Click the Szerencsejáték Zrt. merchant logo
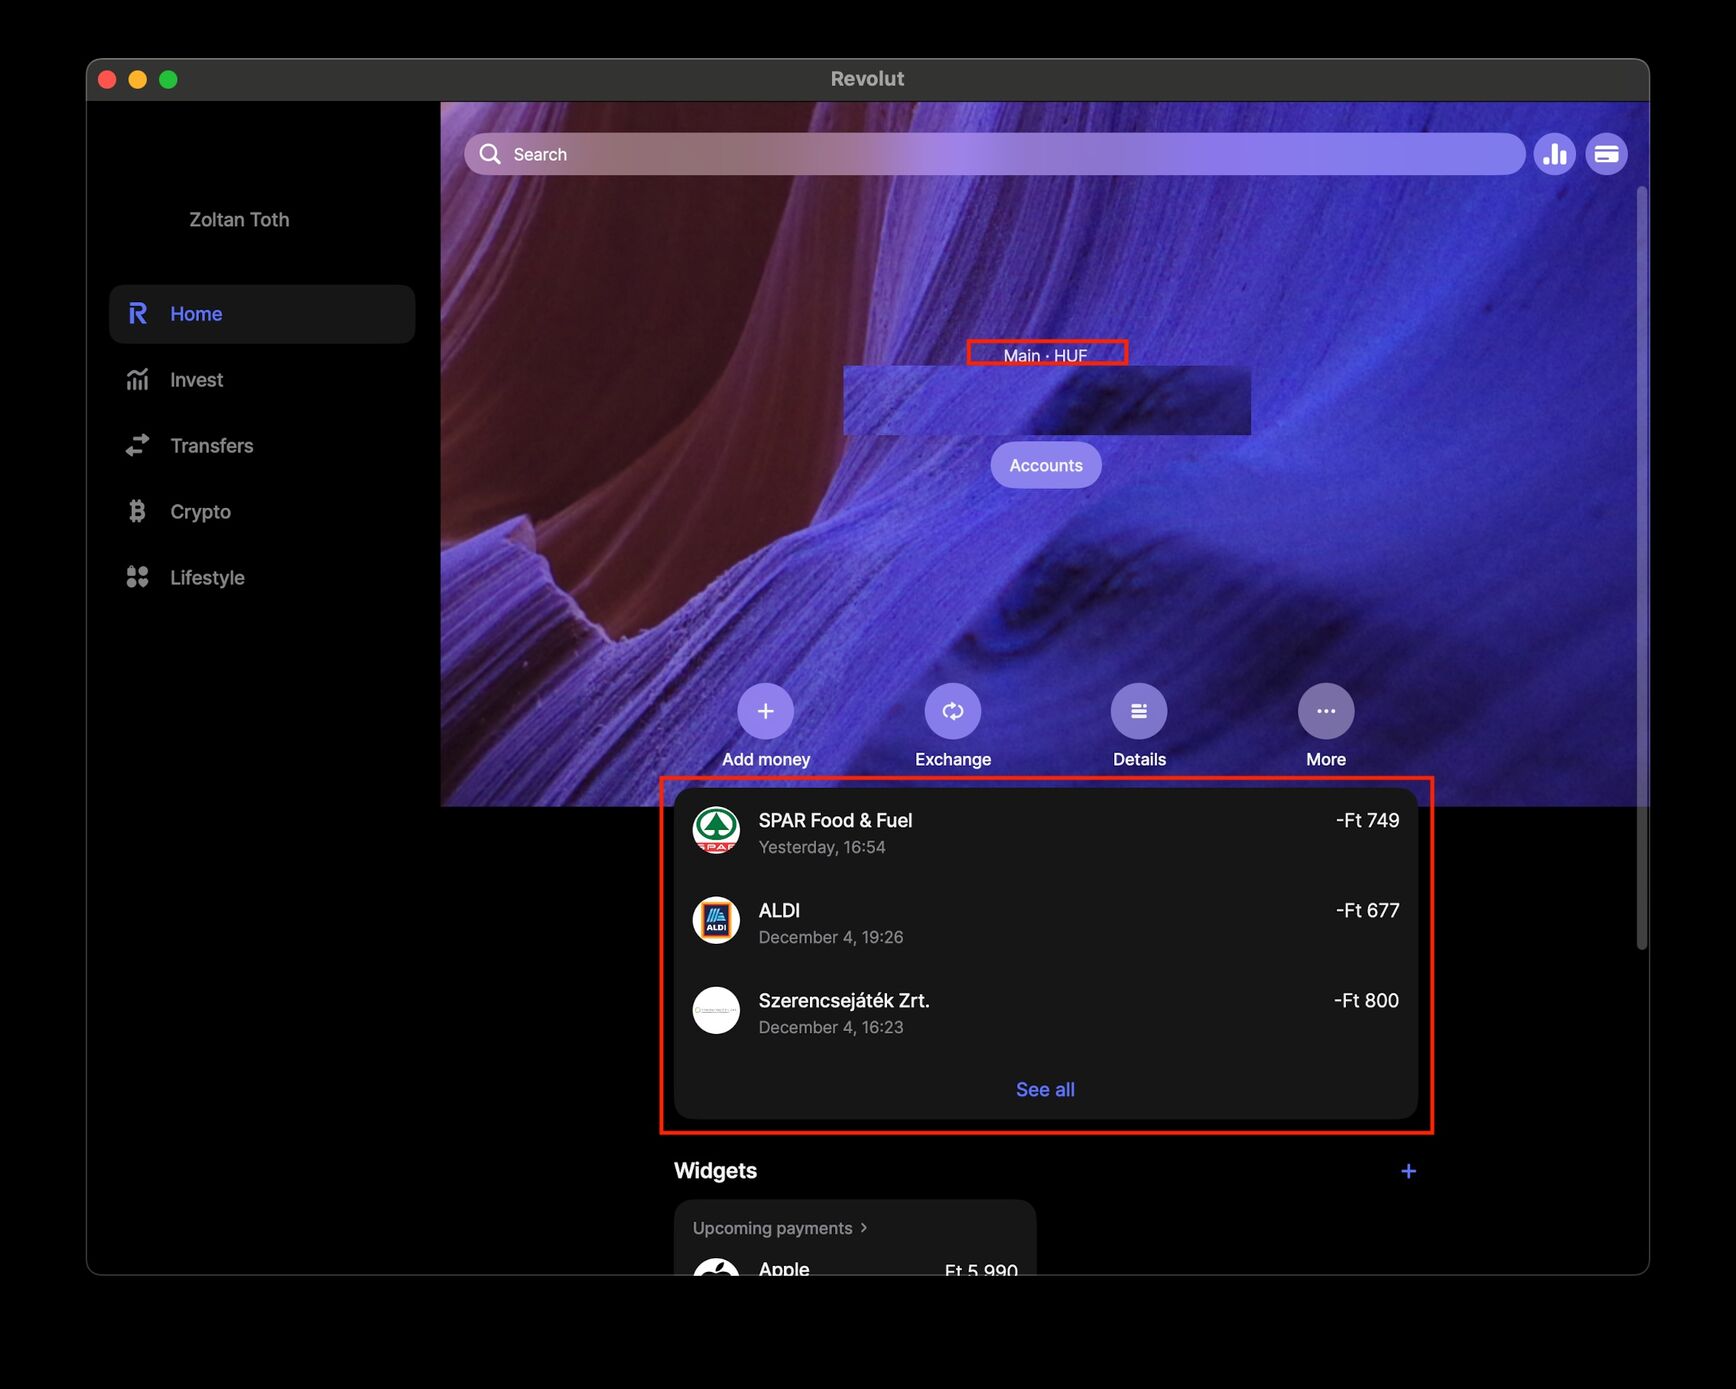Image resolution: width=1736 pixels, height=1389 pixels. pyautogui.click(x=716, y=1010)
